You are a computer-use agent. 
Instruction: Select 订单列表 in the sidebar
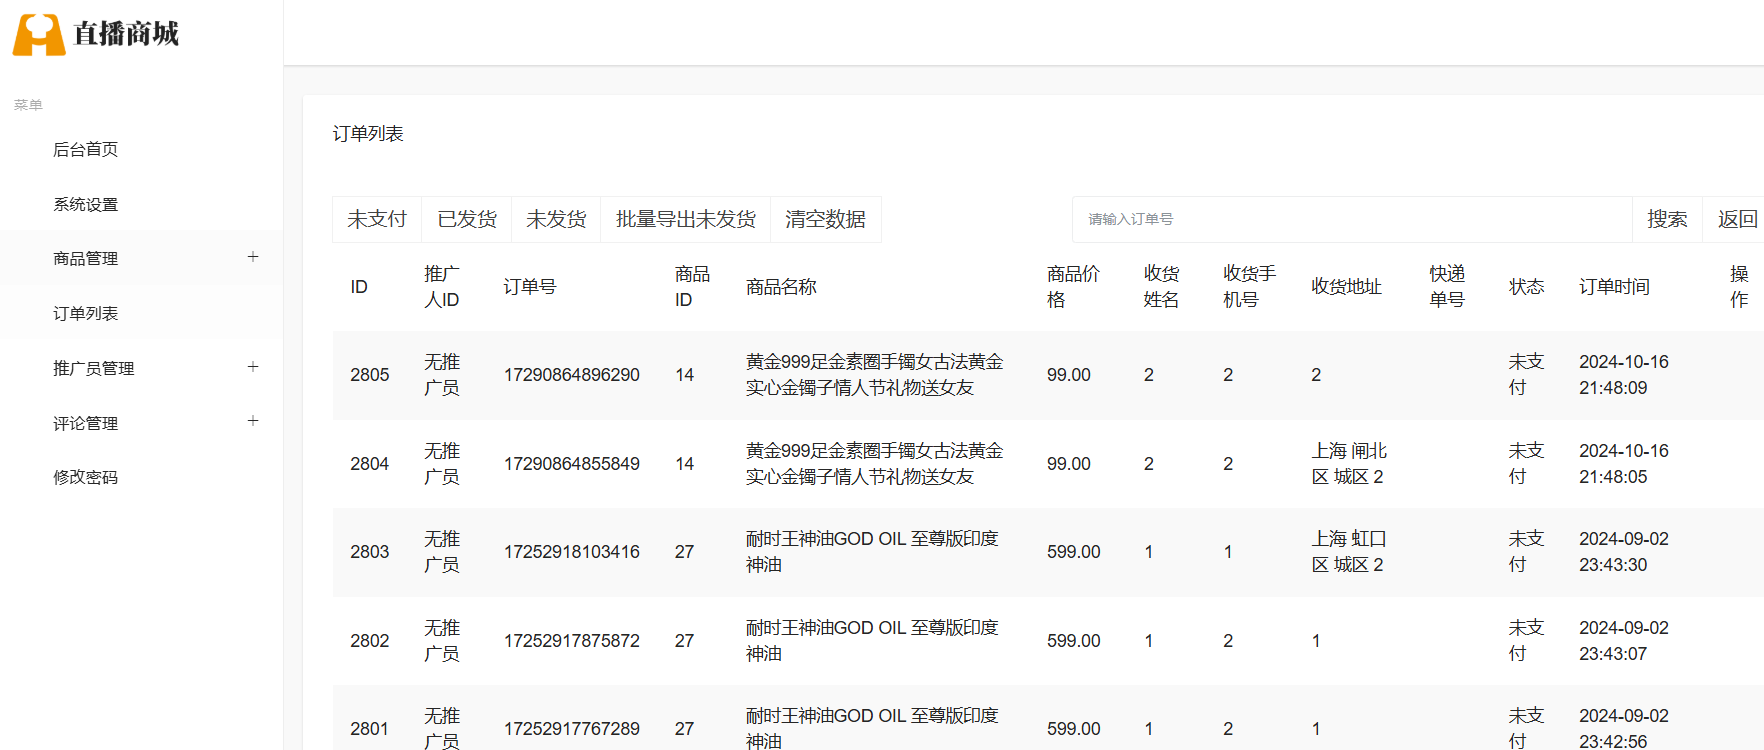click(x=86, y=313)
